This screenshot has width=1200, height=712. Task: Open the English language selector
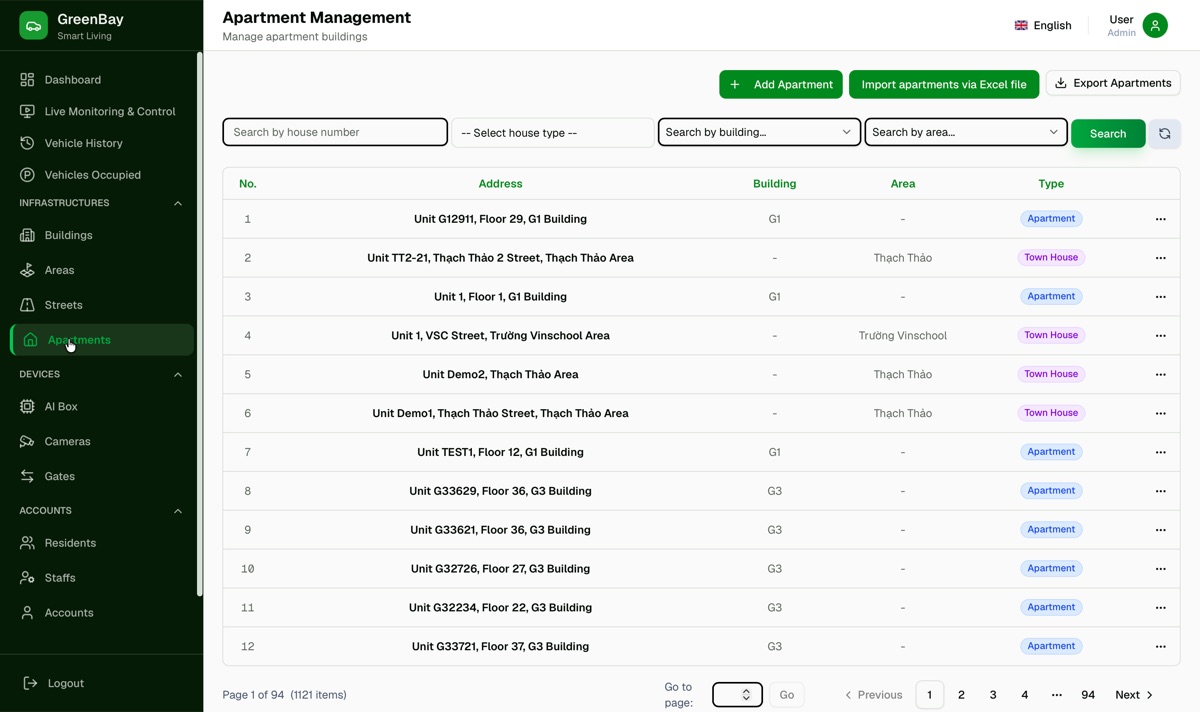[x=1043, y=26]
